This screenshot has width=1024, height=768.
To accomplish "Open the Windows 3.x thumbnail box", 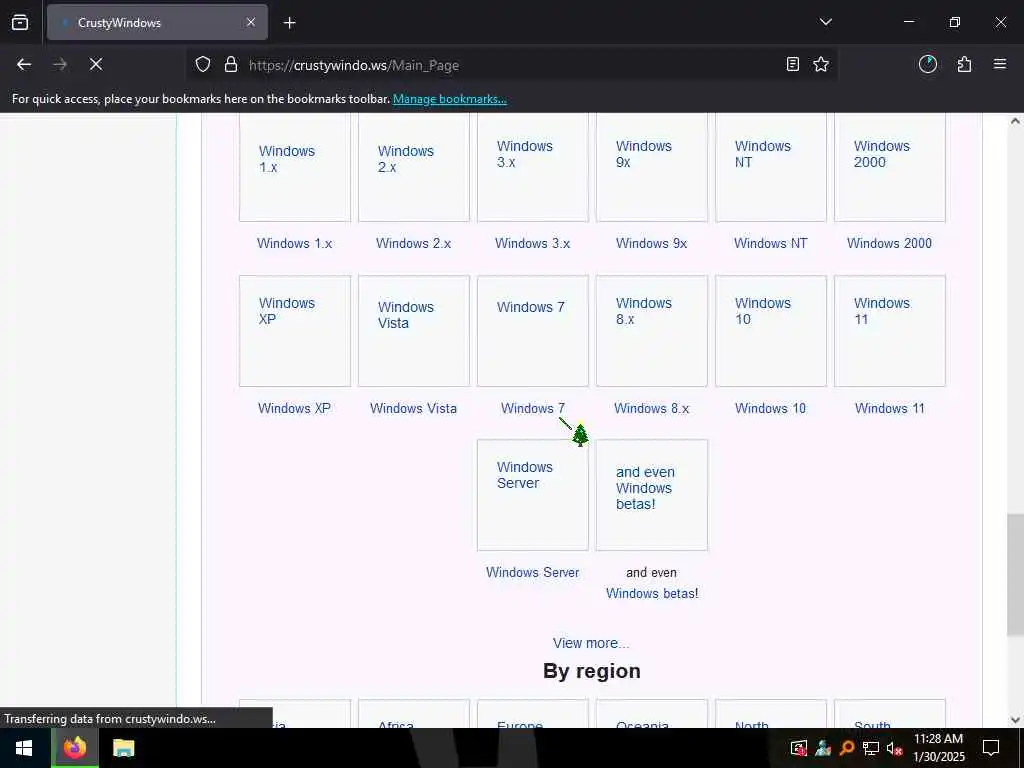I will pos(532,167).
